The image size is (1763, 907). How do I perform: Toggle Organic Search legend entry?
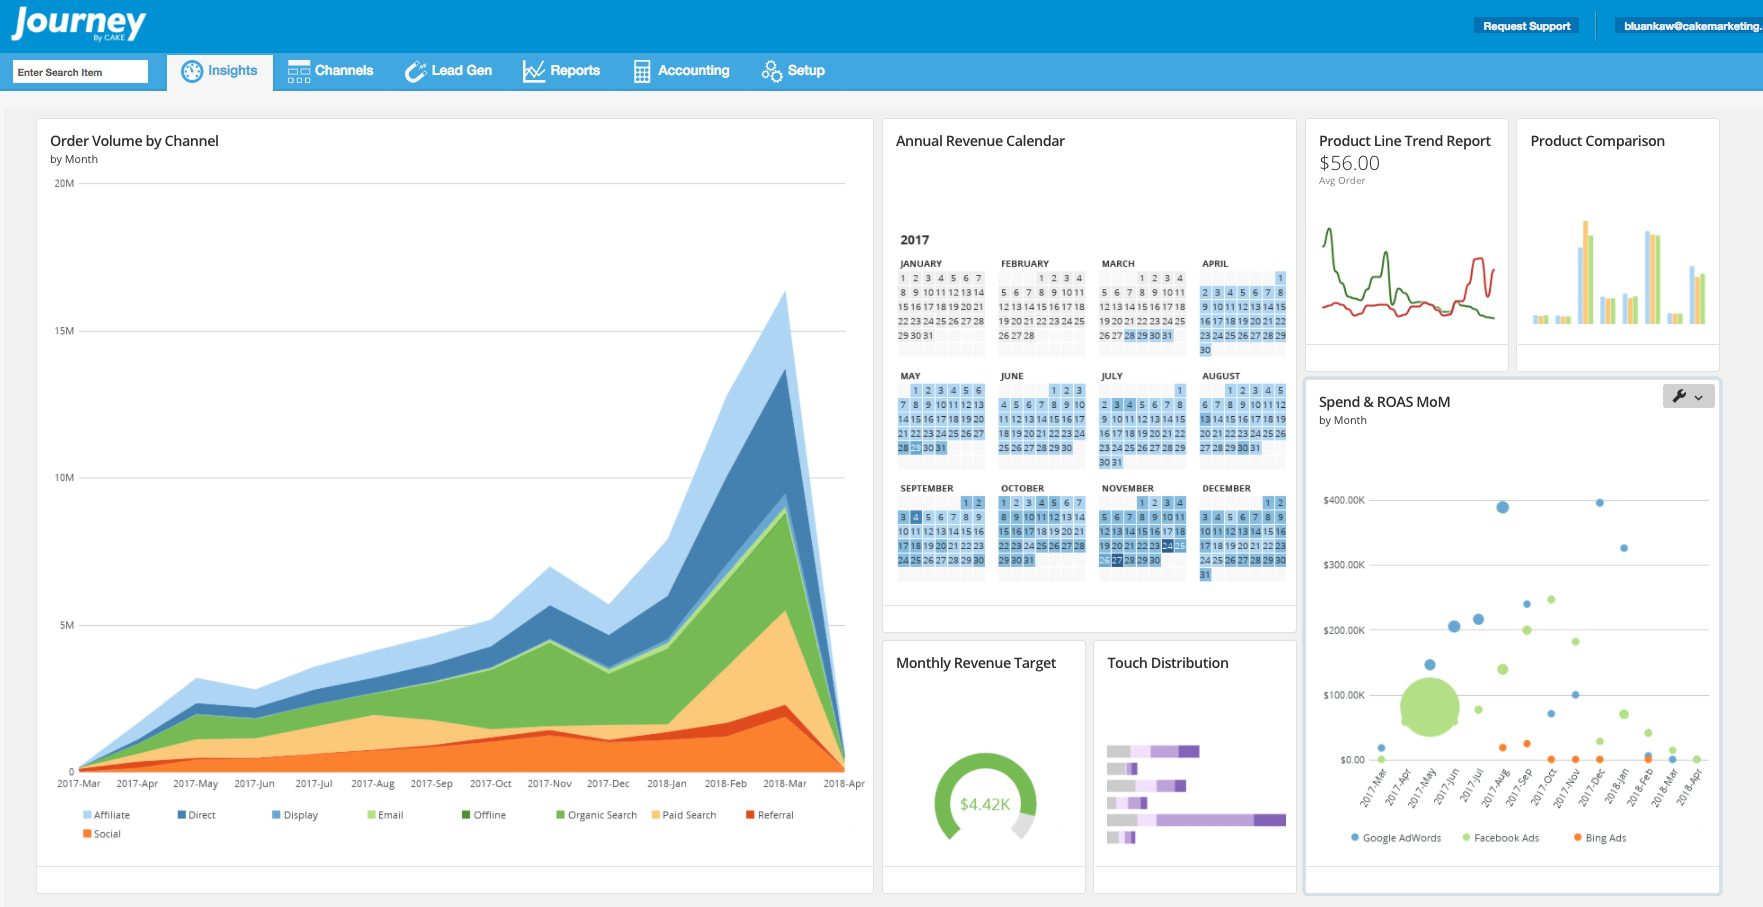pos(596,815)
